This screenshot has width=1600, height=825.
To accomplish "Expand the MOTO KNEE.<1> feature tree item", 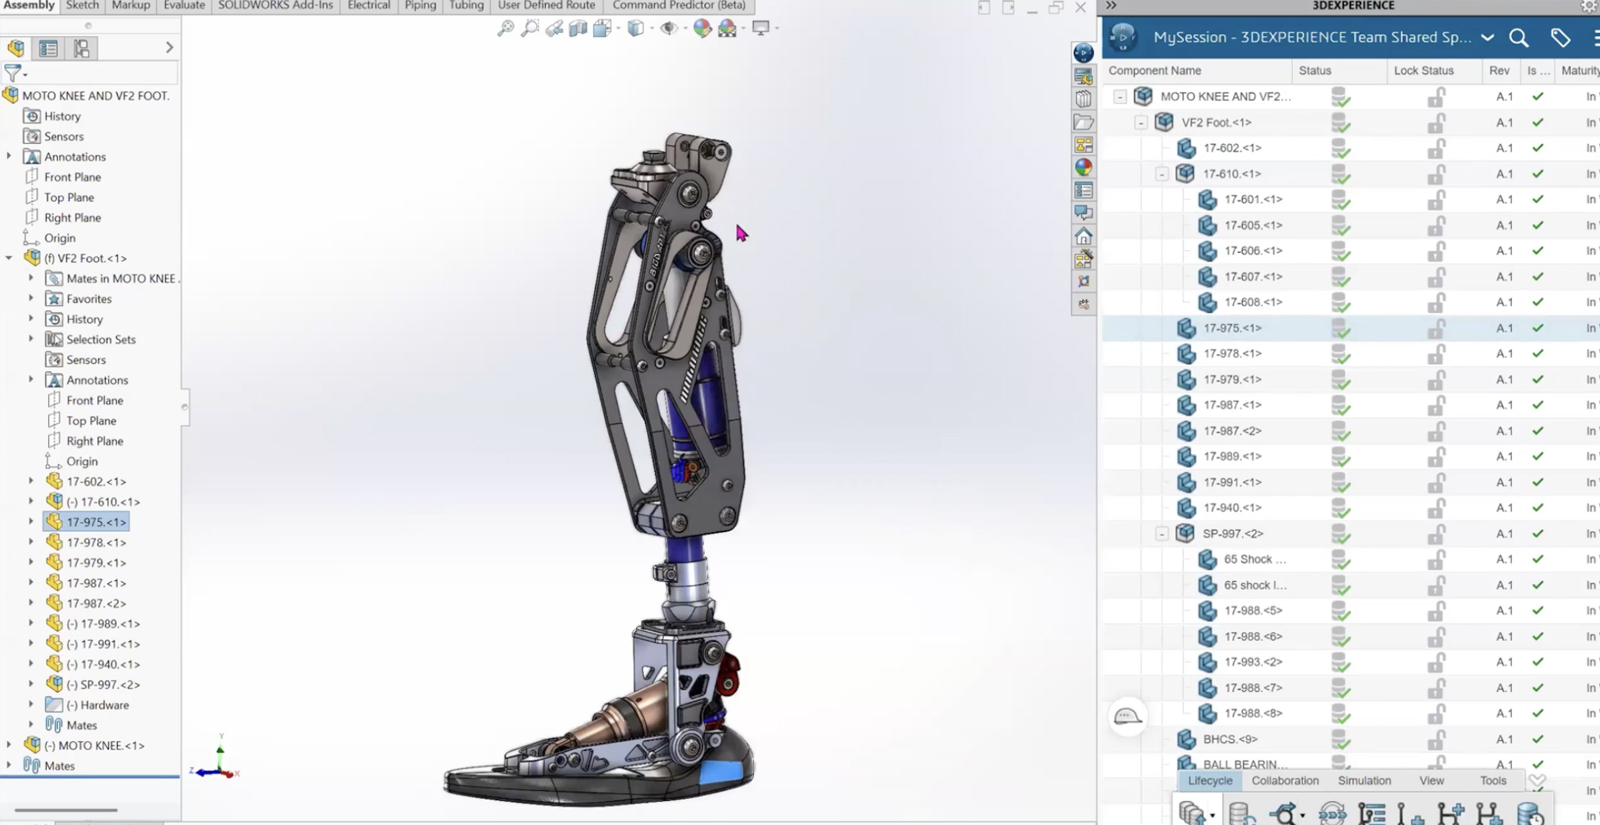I will (x=9, y=745).
